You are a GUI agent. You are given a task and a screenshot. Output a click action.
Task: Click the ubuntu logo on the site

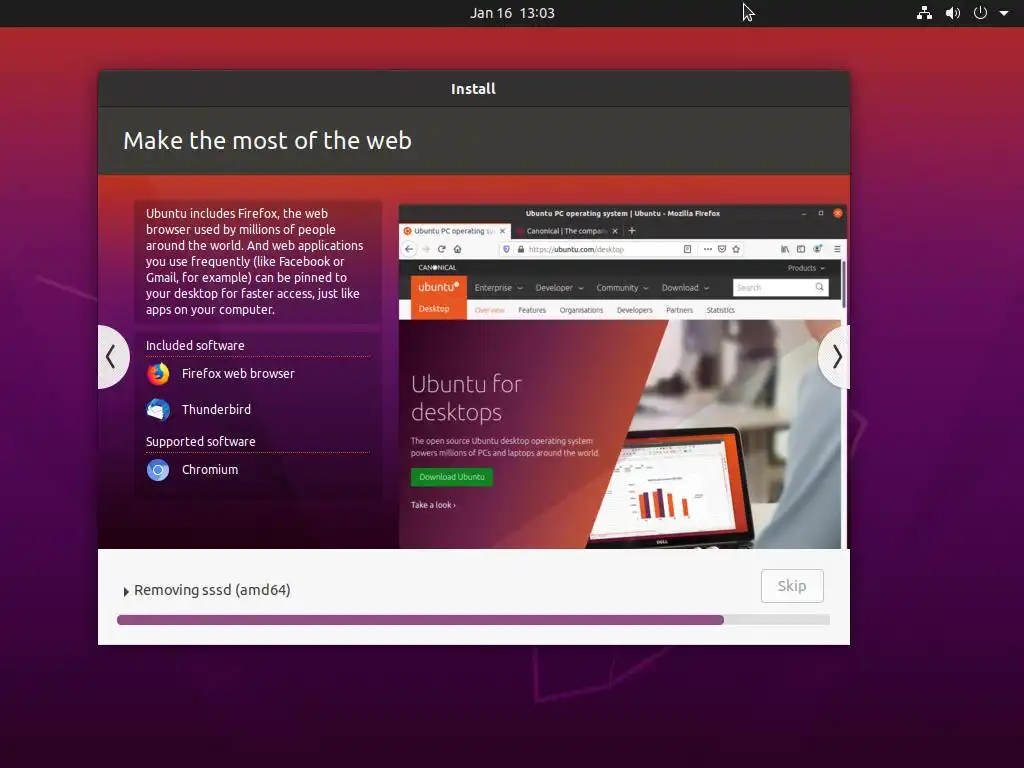click(438, 287)
